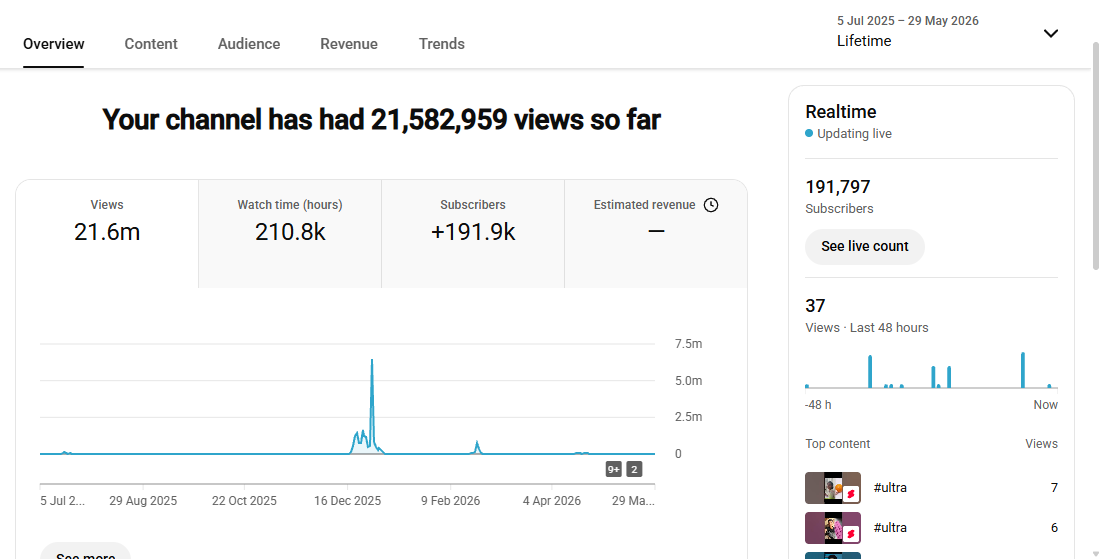The image size is (1100, 559).
Task: Switch to the Content tab
Action: tap(151, 43)
